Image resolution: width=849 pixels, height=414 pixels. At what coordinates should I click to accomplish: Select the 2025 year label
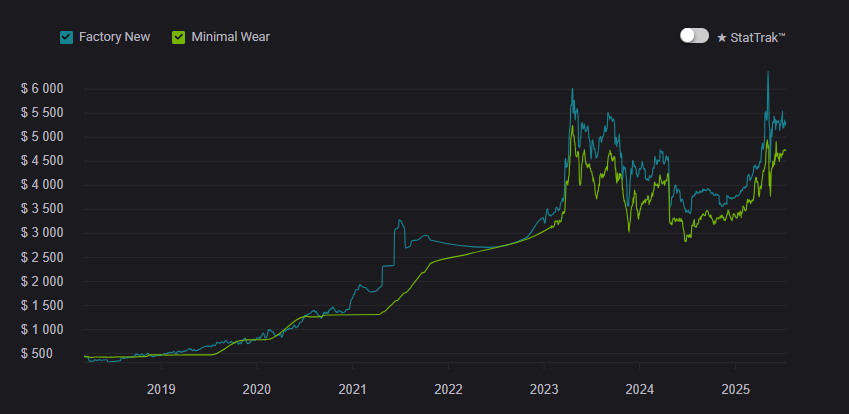click(x=736, y=389)
